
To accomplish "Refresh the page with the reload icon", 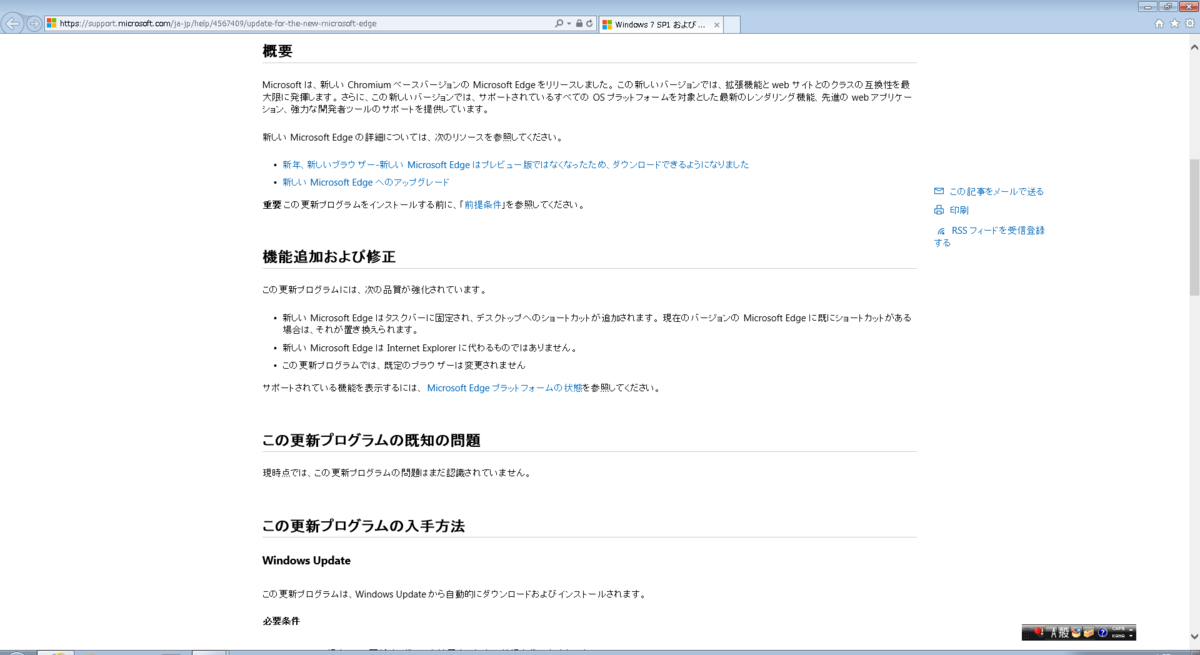I will (x=589, y=23).
